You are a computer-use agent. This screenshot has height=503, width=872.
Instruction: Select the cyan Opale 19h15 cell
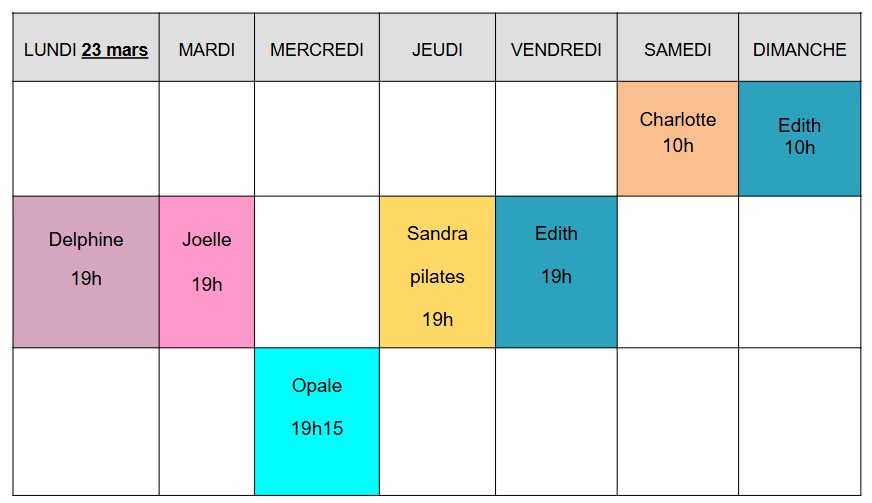pos(317,420)
